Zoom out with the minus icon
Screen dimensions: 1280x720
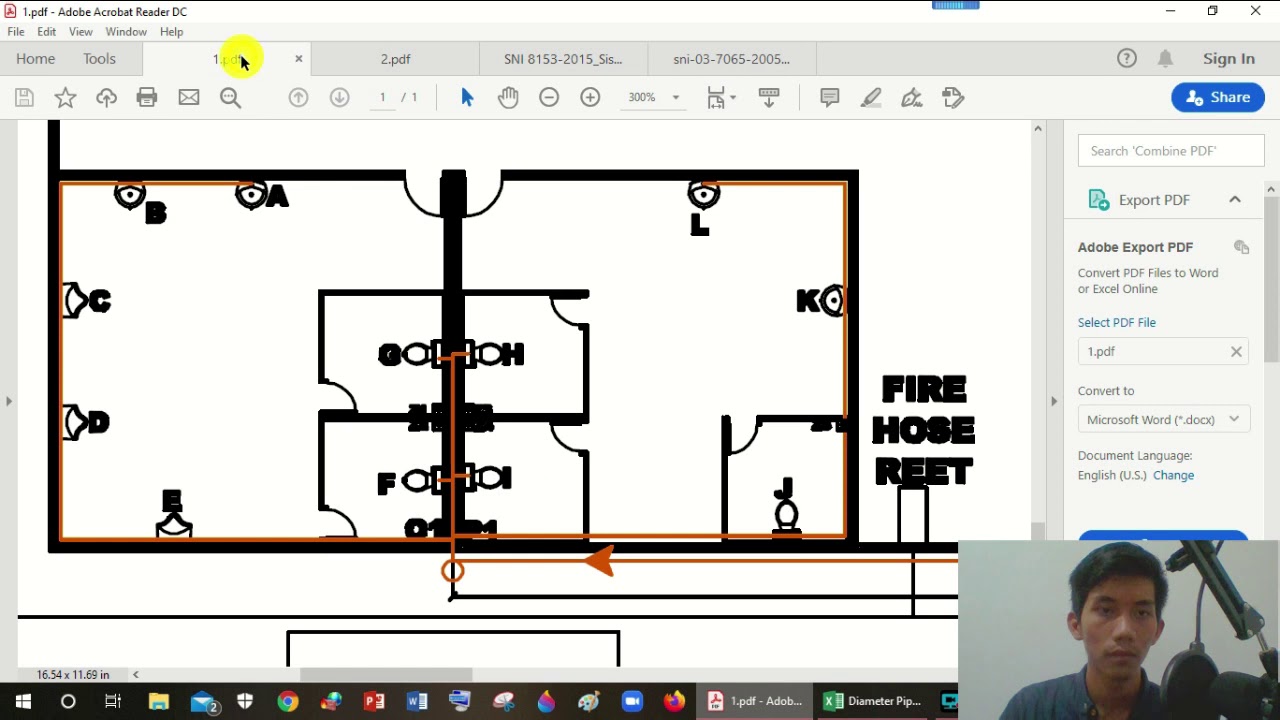(549, 97)
